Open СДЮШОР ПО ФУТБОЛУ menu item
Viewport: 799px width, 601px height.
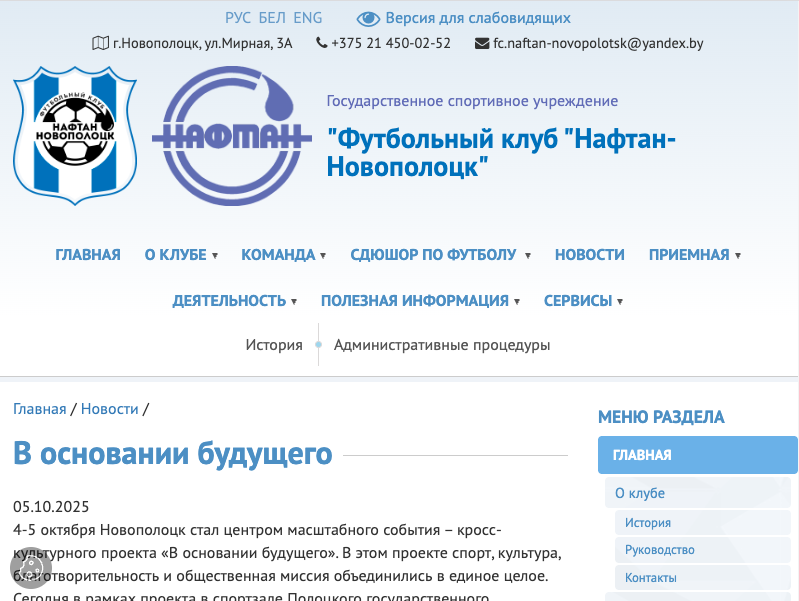pyautogui.click(x=433, y=254)
